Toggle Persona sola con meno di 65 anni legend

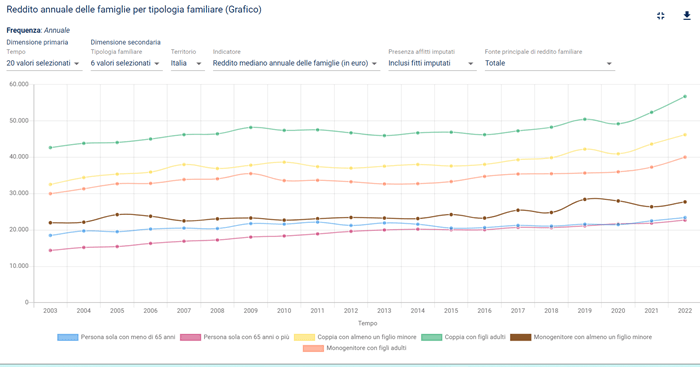(x=117, y=337)
